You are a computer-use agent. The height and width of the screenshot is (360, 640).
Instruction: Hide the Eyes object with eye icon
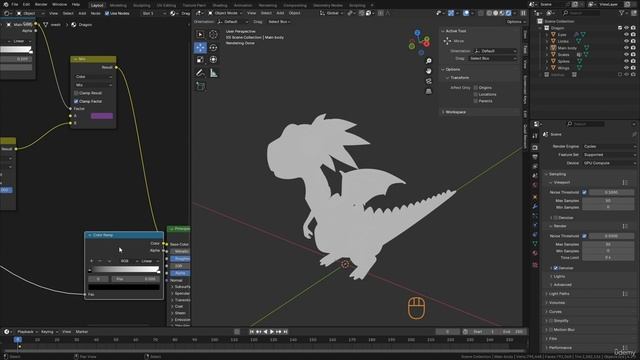click(x=627, y=35)
